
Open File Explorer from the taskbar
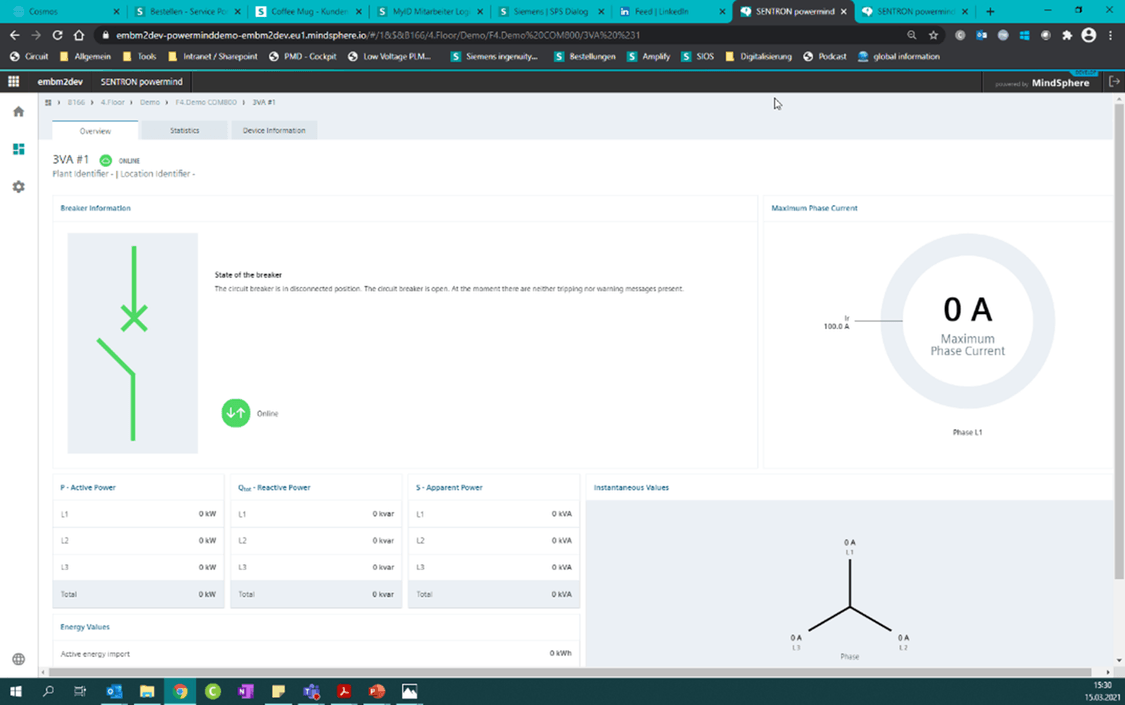point(147,691)
